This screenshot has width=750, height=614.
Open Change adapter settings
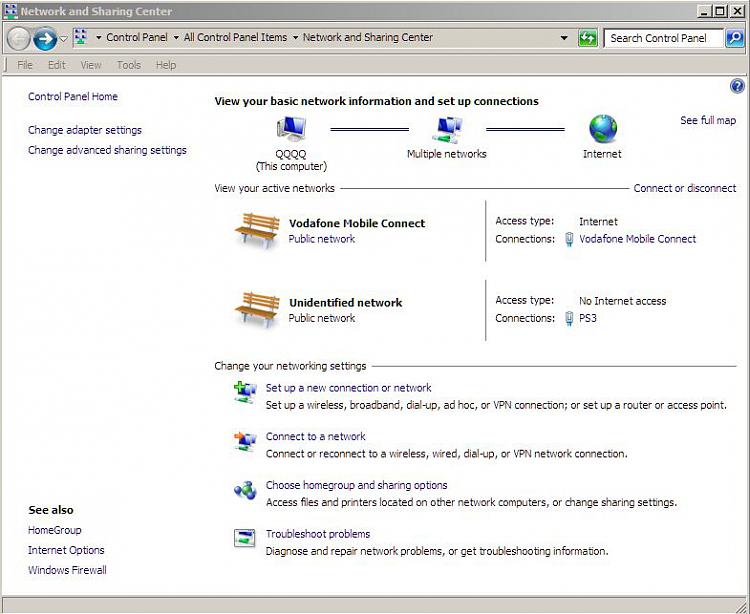tap(85, 130)
